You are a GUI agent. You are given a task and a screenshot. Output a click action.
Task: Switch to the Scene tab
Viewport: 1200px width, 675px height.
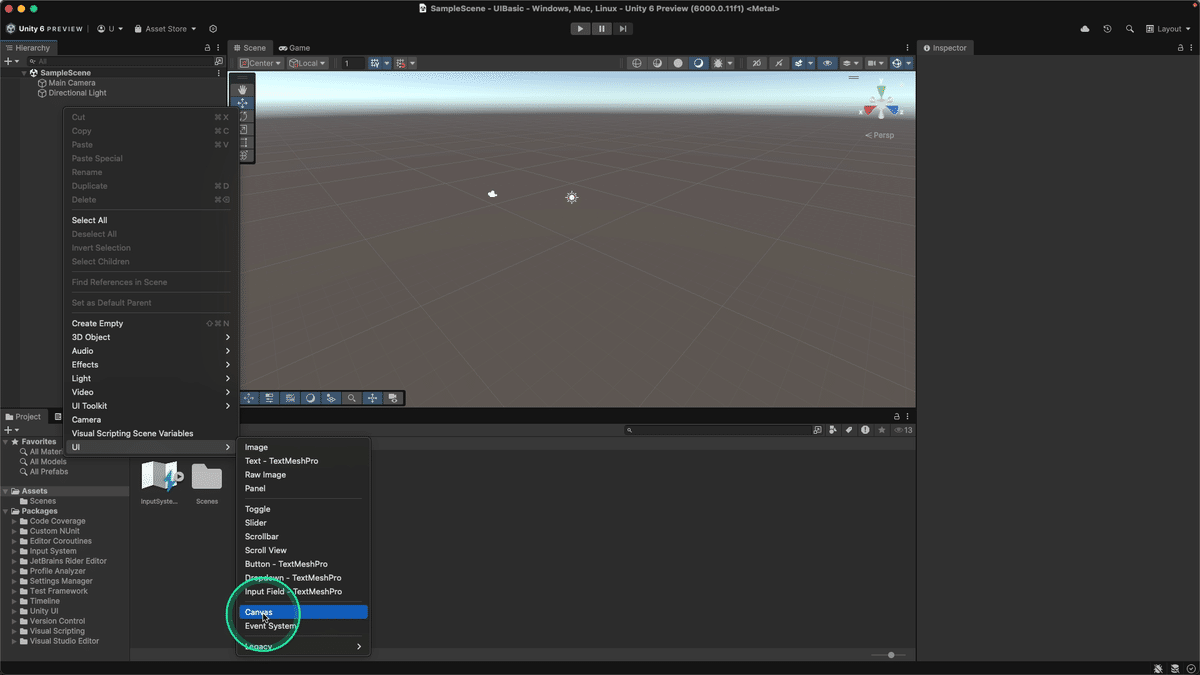(250, 48)
